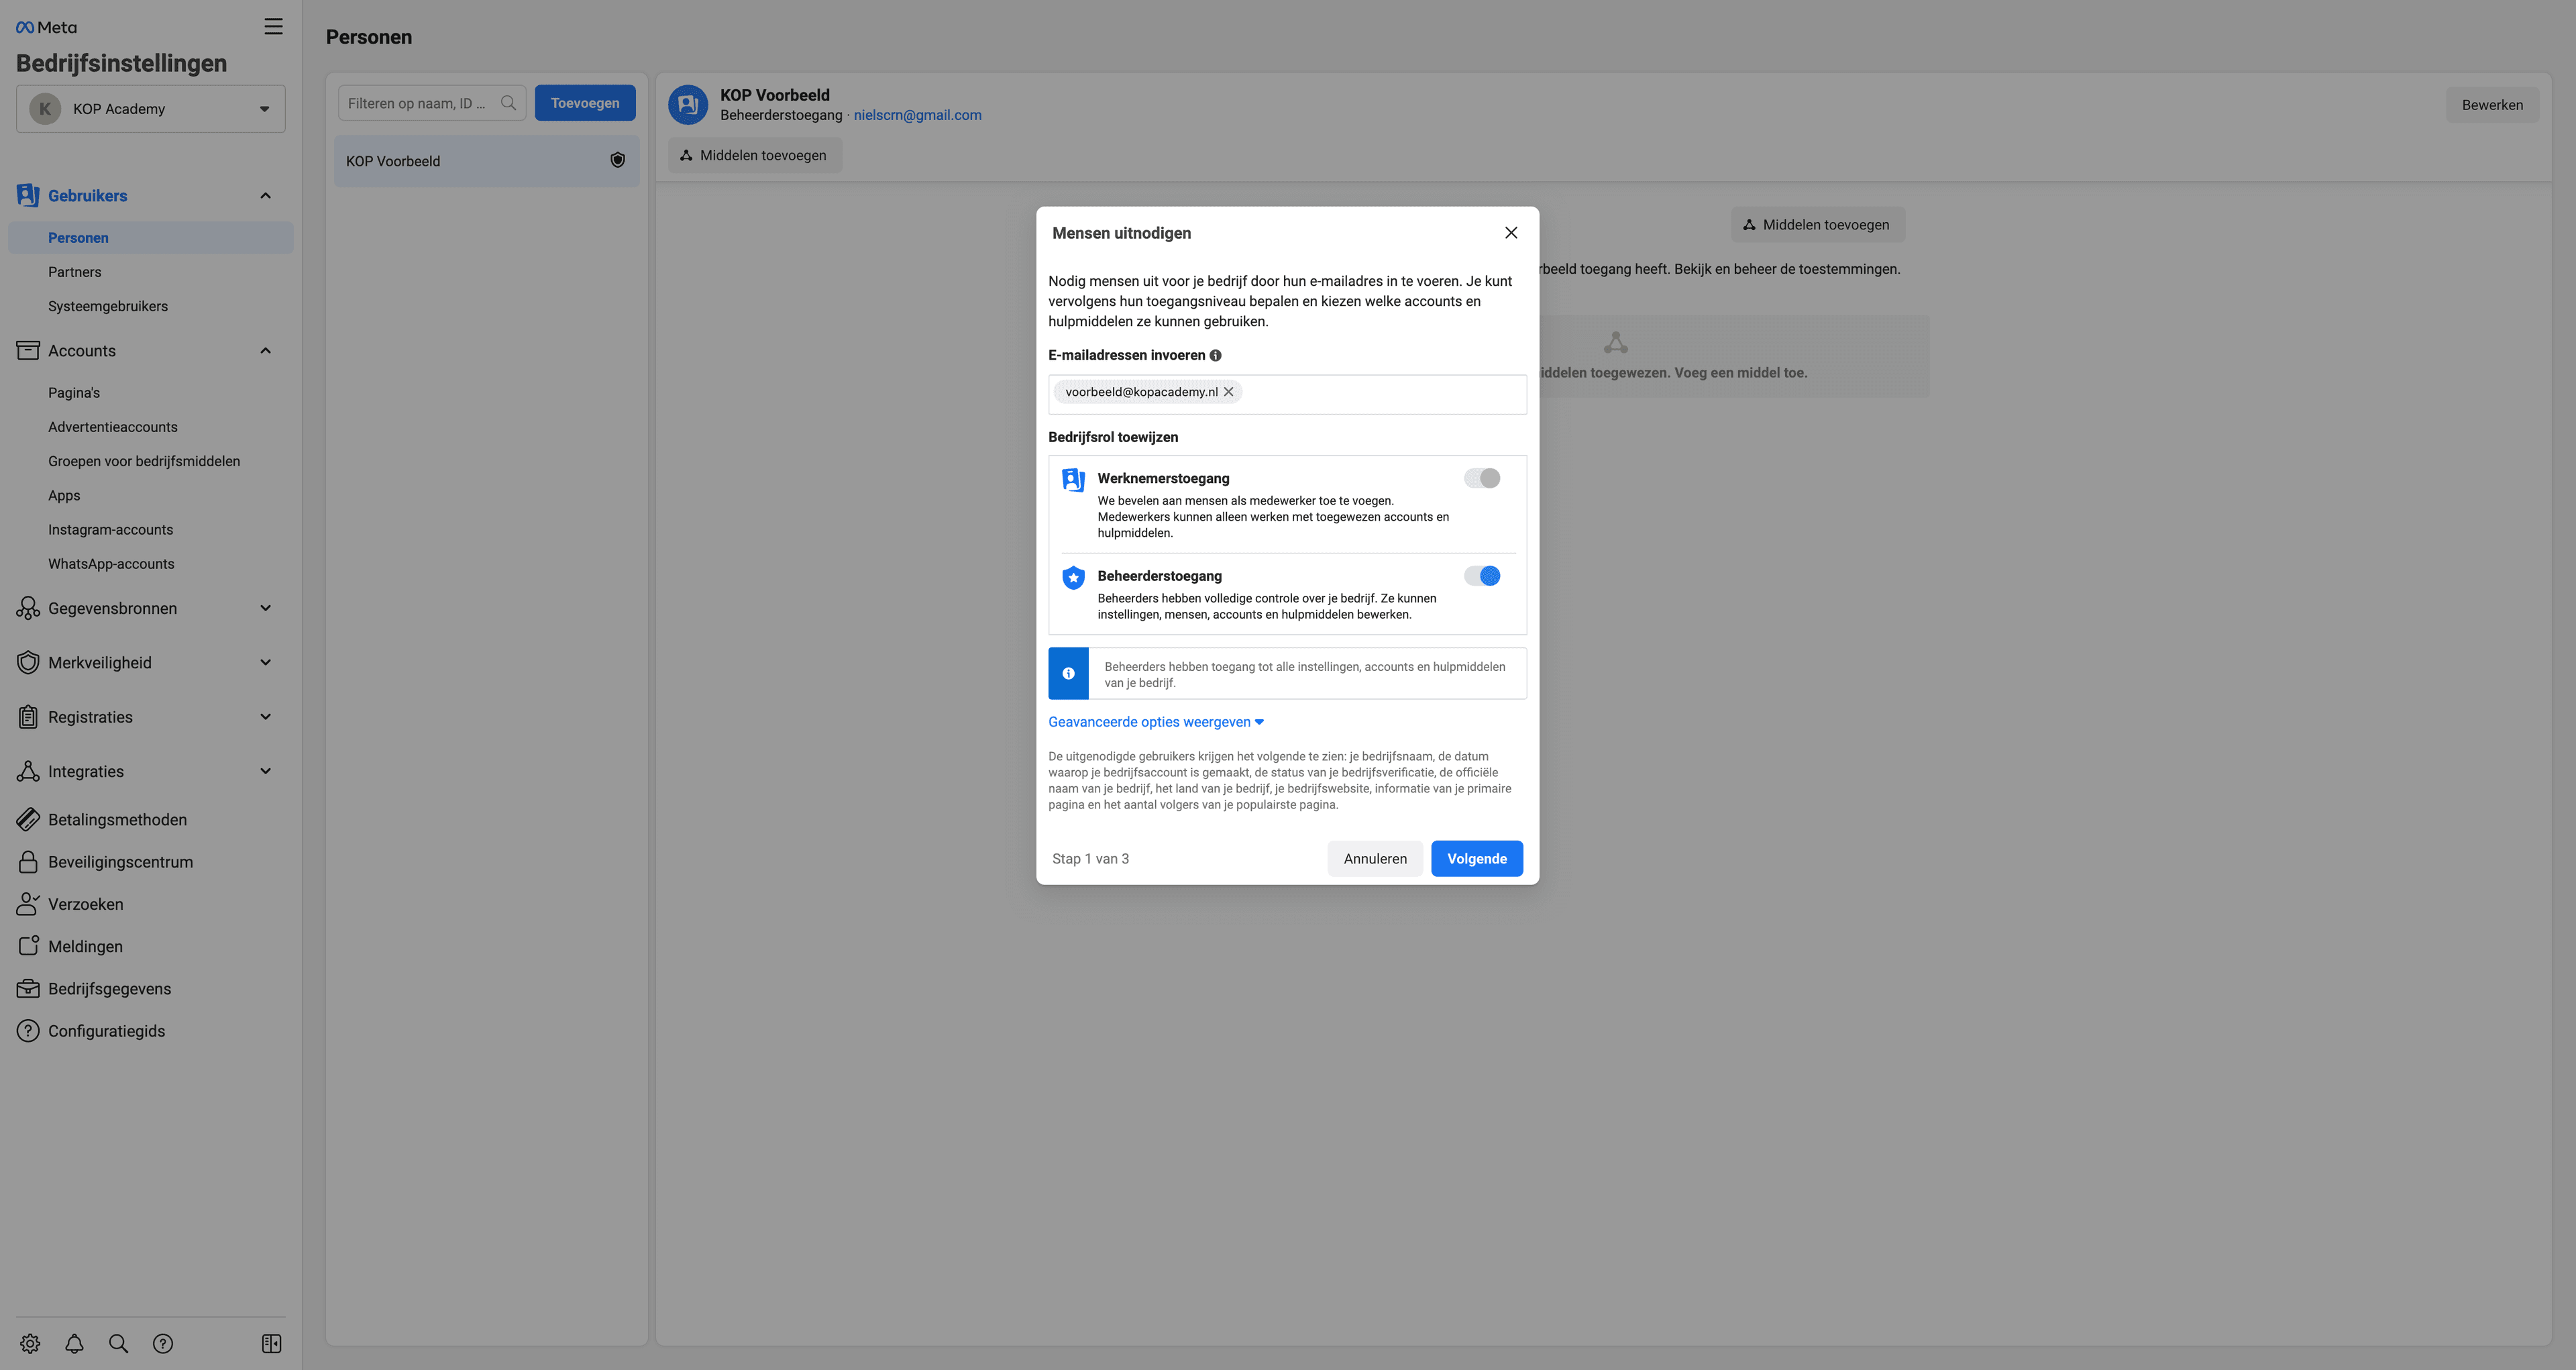Open Systeemgebruikers in the sidebar
The image size is (2576, 1370).
108,306
